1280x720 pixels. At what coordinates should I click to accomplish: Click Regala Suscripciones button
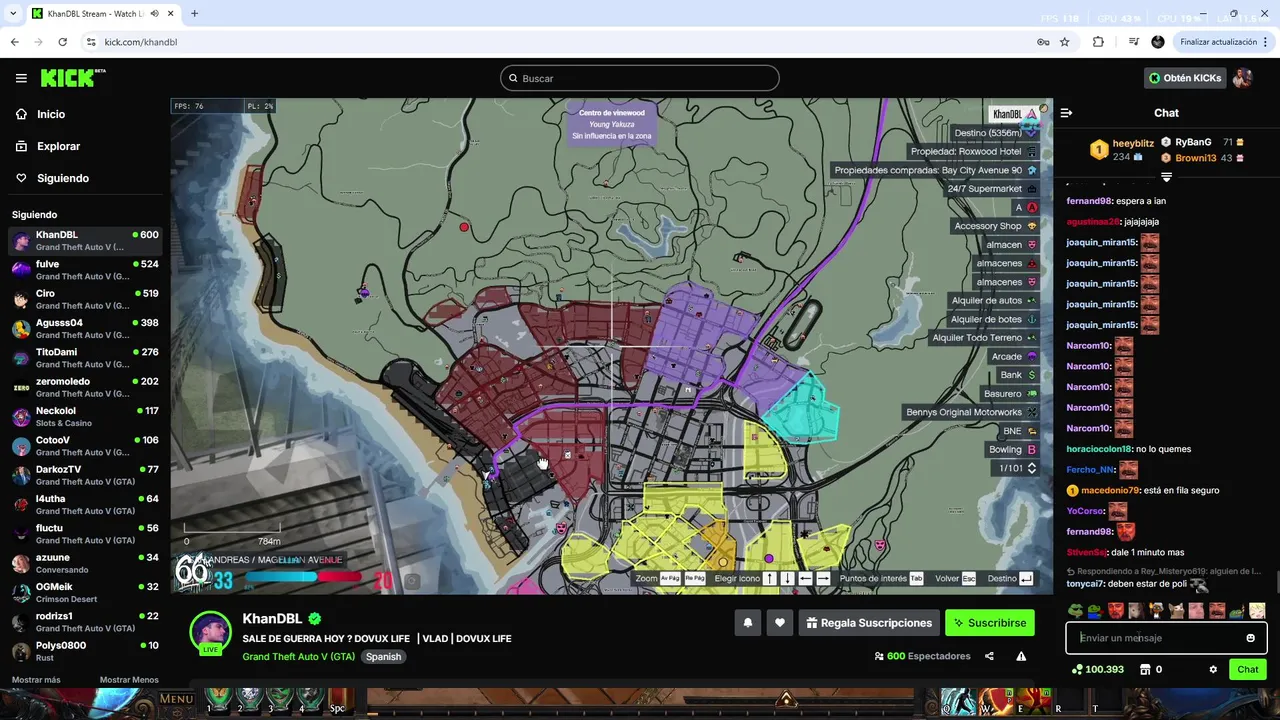coord(869,623)
